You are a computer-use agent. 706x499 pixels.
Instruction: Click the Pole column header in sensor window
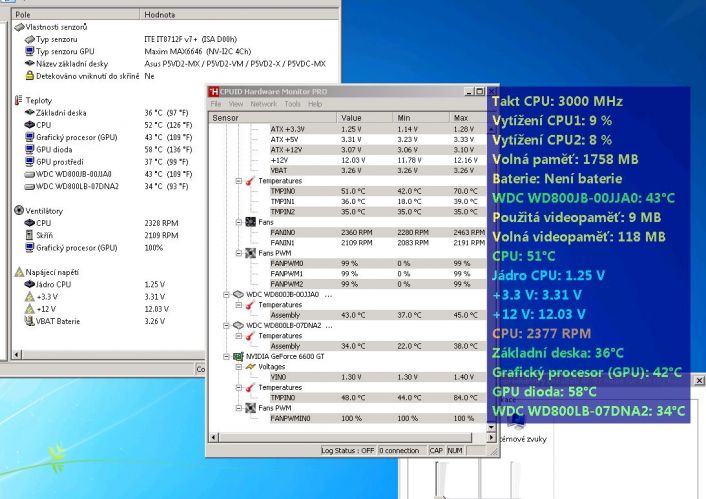76,14
